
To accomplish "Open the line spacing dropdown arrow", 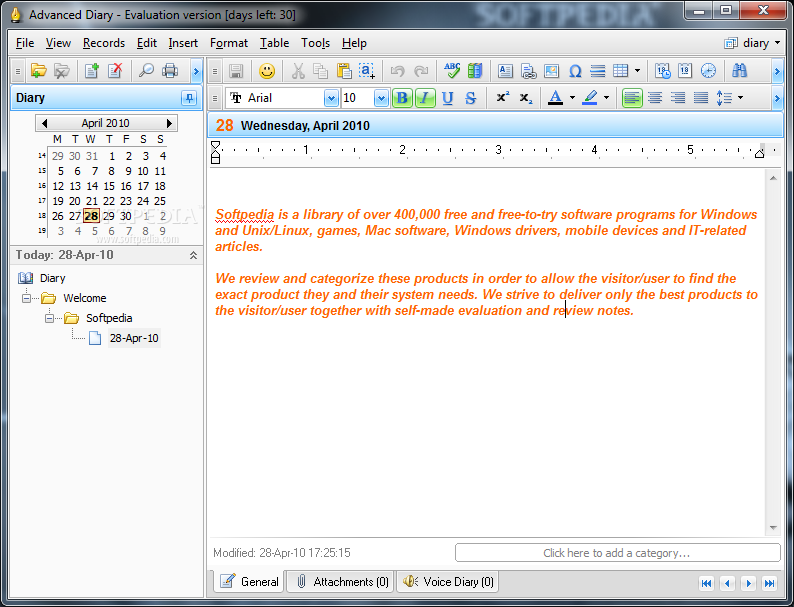I will 740,98.
